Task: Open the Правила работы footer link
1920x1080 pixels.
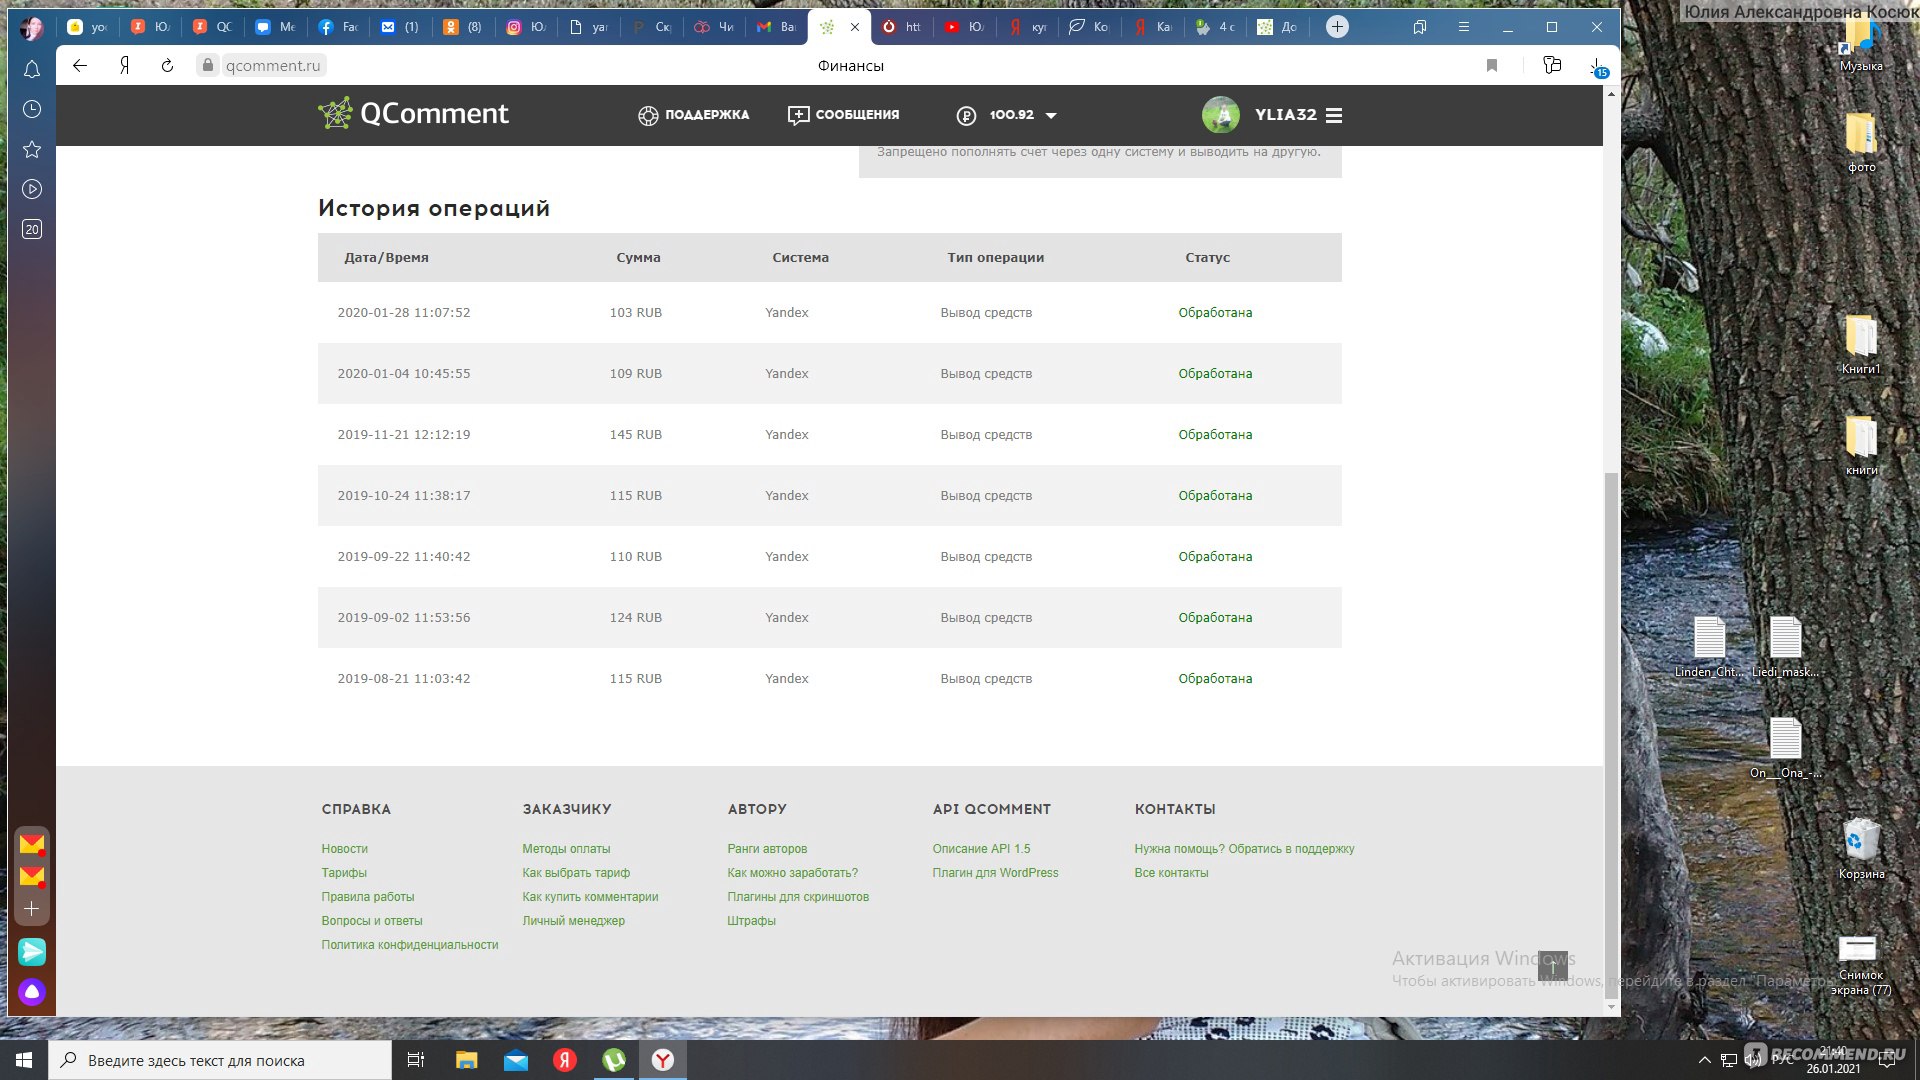Action: 367,896
